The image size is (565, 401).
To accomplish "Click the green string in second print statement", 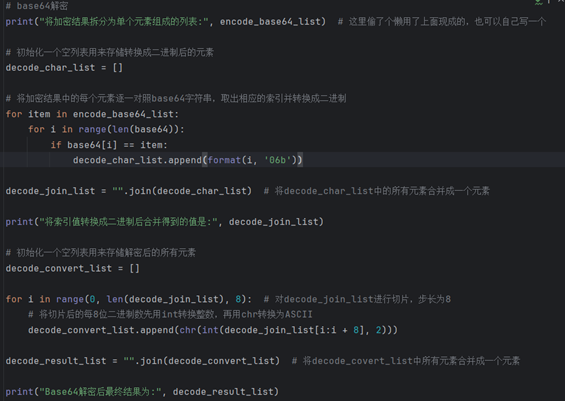I will pyautogui.click(x=129, y=222).
